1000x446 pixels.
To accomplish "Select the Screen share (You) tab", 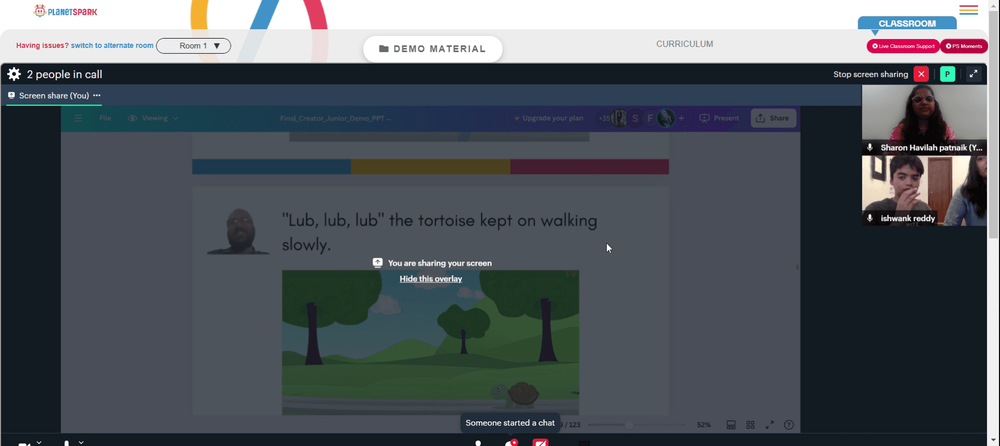I will pyautogui.click(x=54, y=96).
